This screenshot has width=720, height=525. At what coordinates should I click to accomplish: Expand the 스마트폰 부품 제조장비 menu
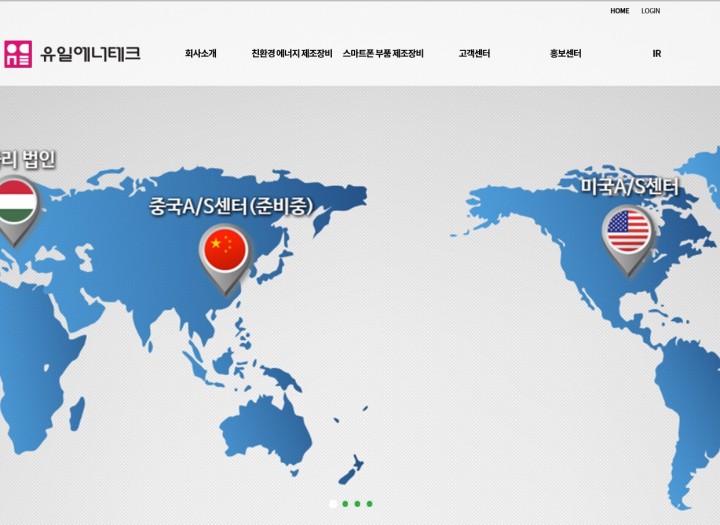tap(383, 54)
